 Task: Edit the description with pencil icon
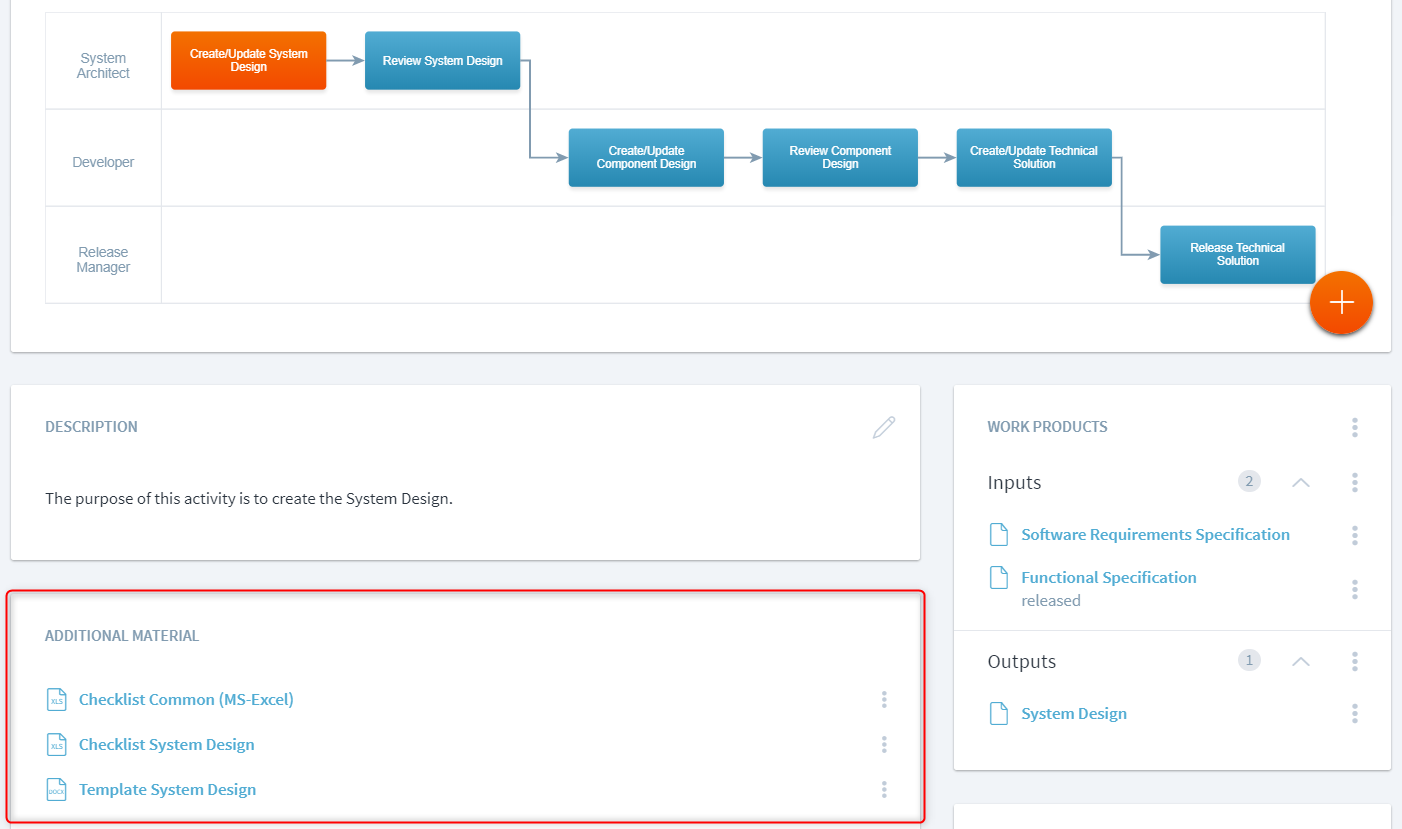883,428
